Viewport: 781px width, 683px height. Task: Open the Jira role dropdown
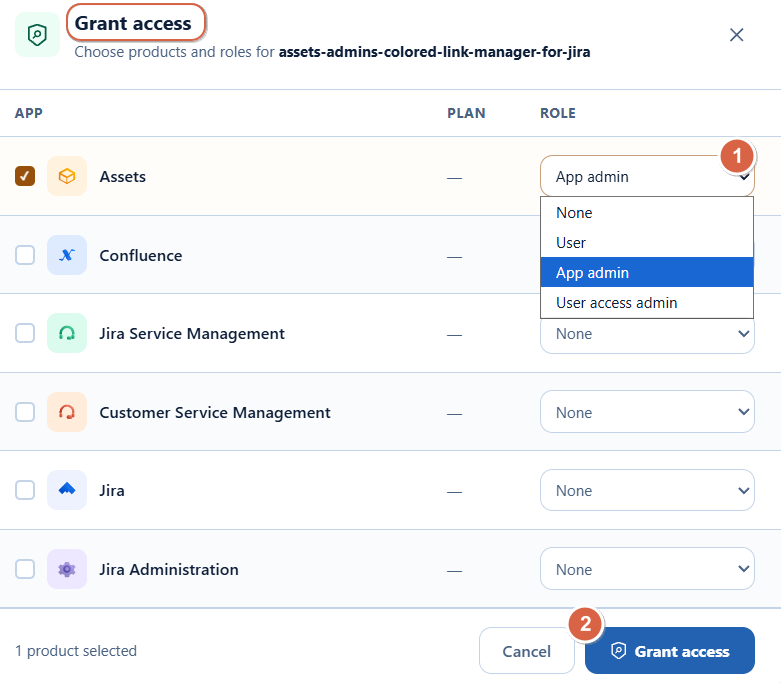tap(647, 490)
